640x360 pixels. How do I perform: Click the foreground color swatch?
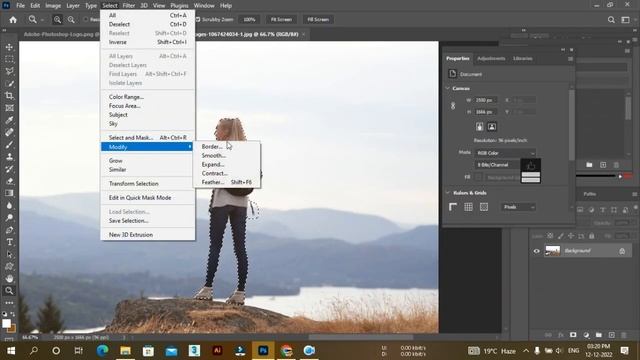6,323
